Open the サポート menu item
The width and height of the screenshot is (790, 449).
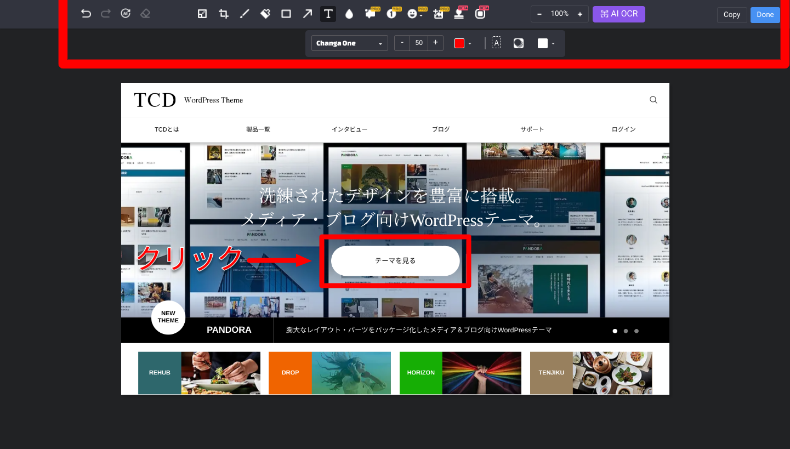point(532,130)
